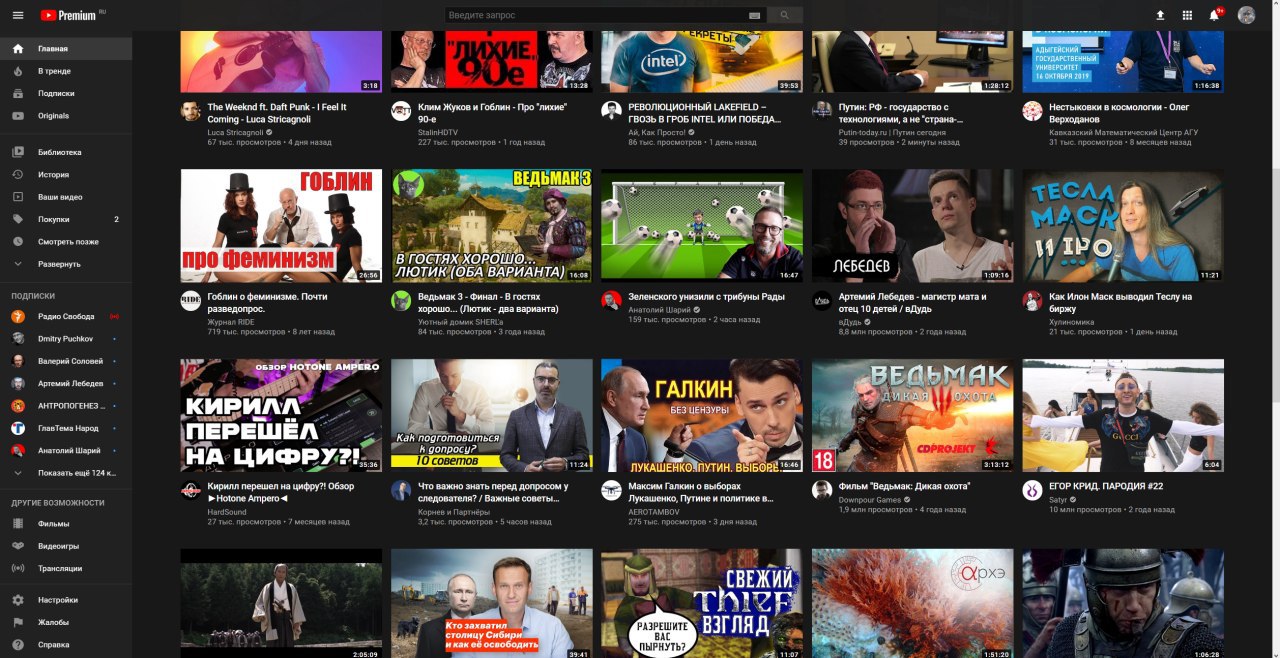Screen dimensions: 1280x658
Task: Open Настройки settings
Action: 66,600
